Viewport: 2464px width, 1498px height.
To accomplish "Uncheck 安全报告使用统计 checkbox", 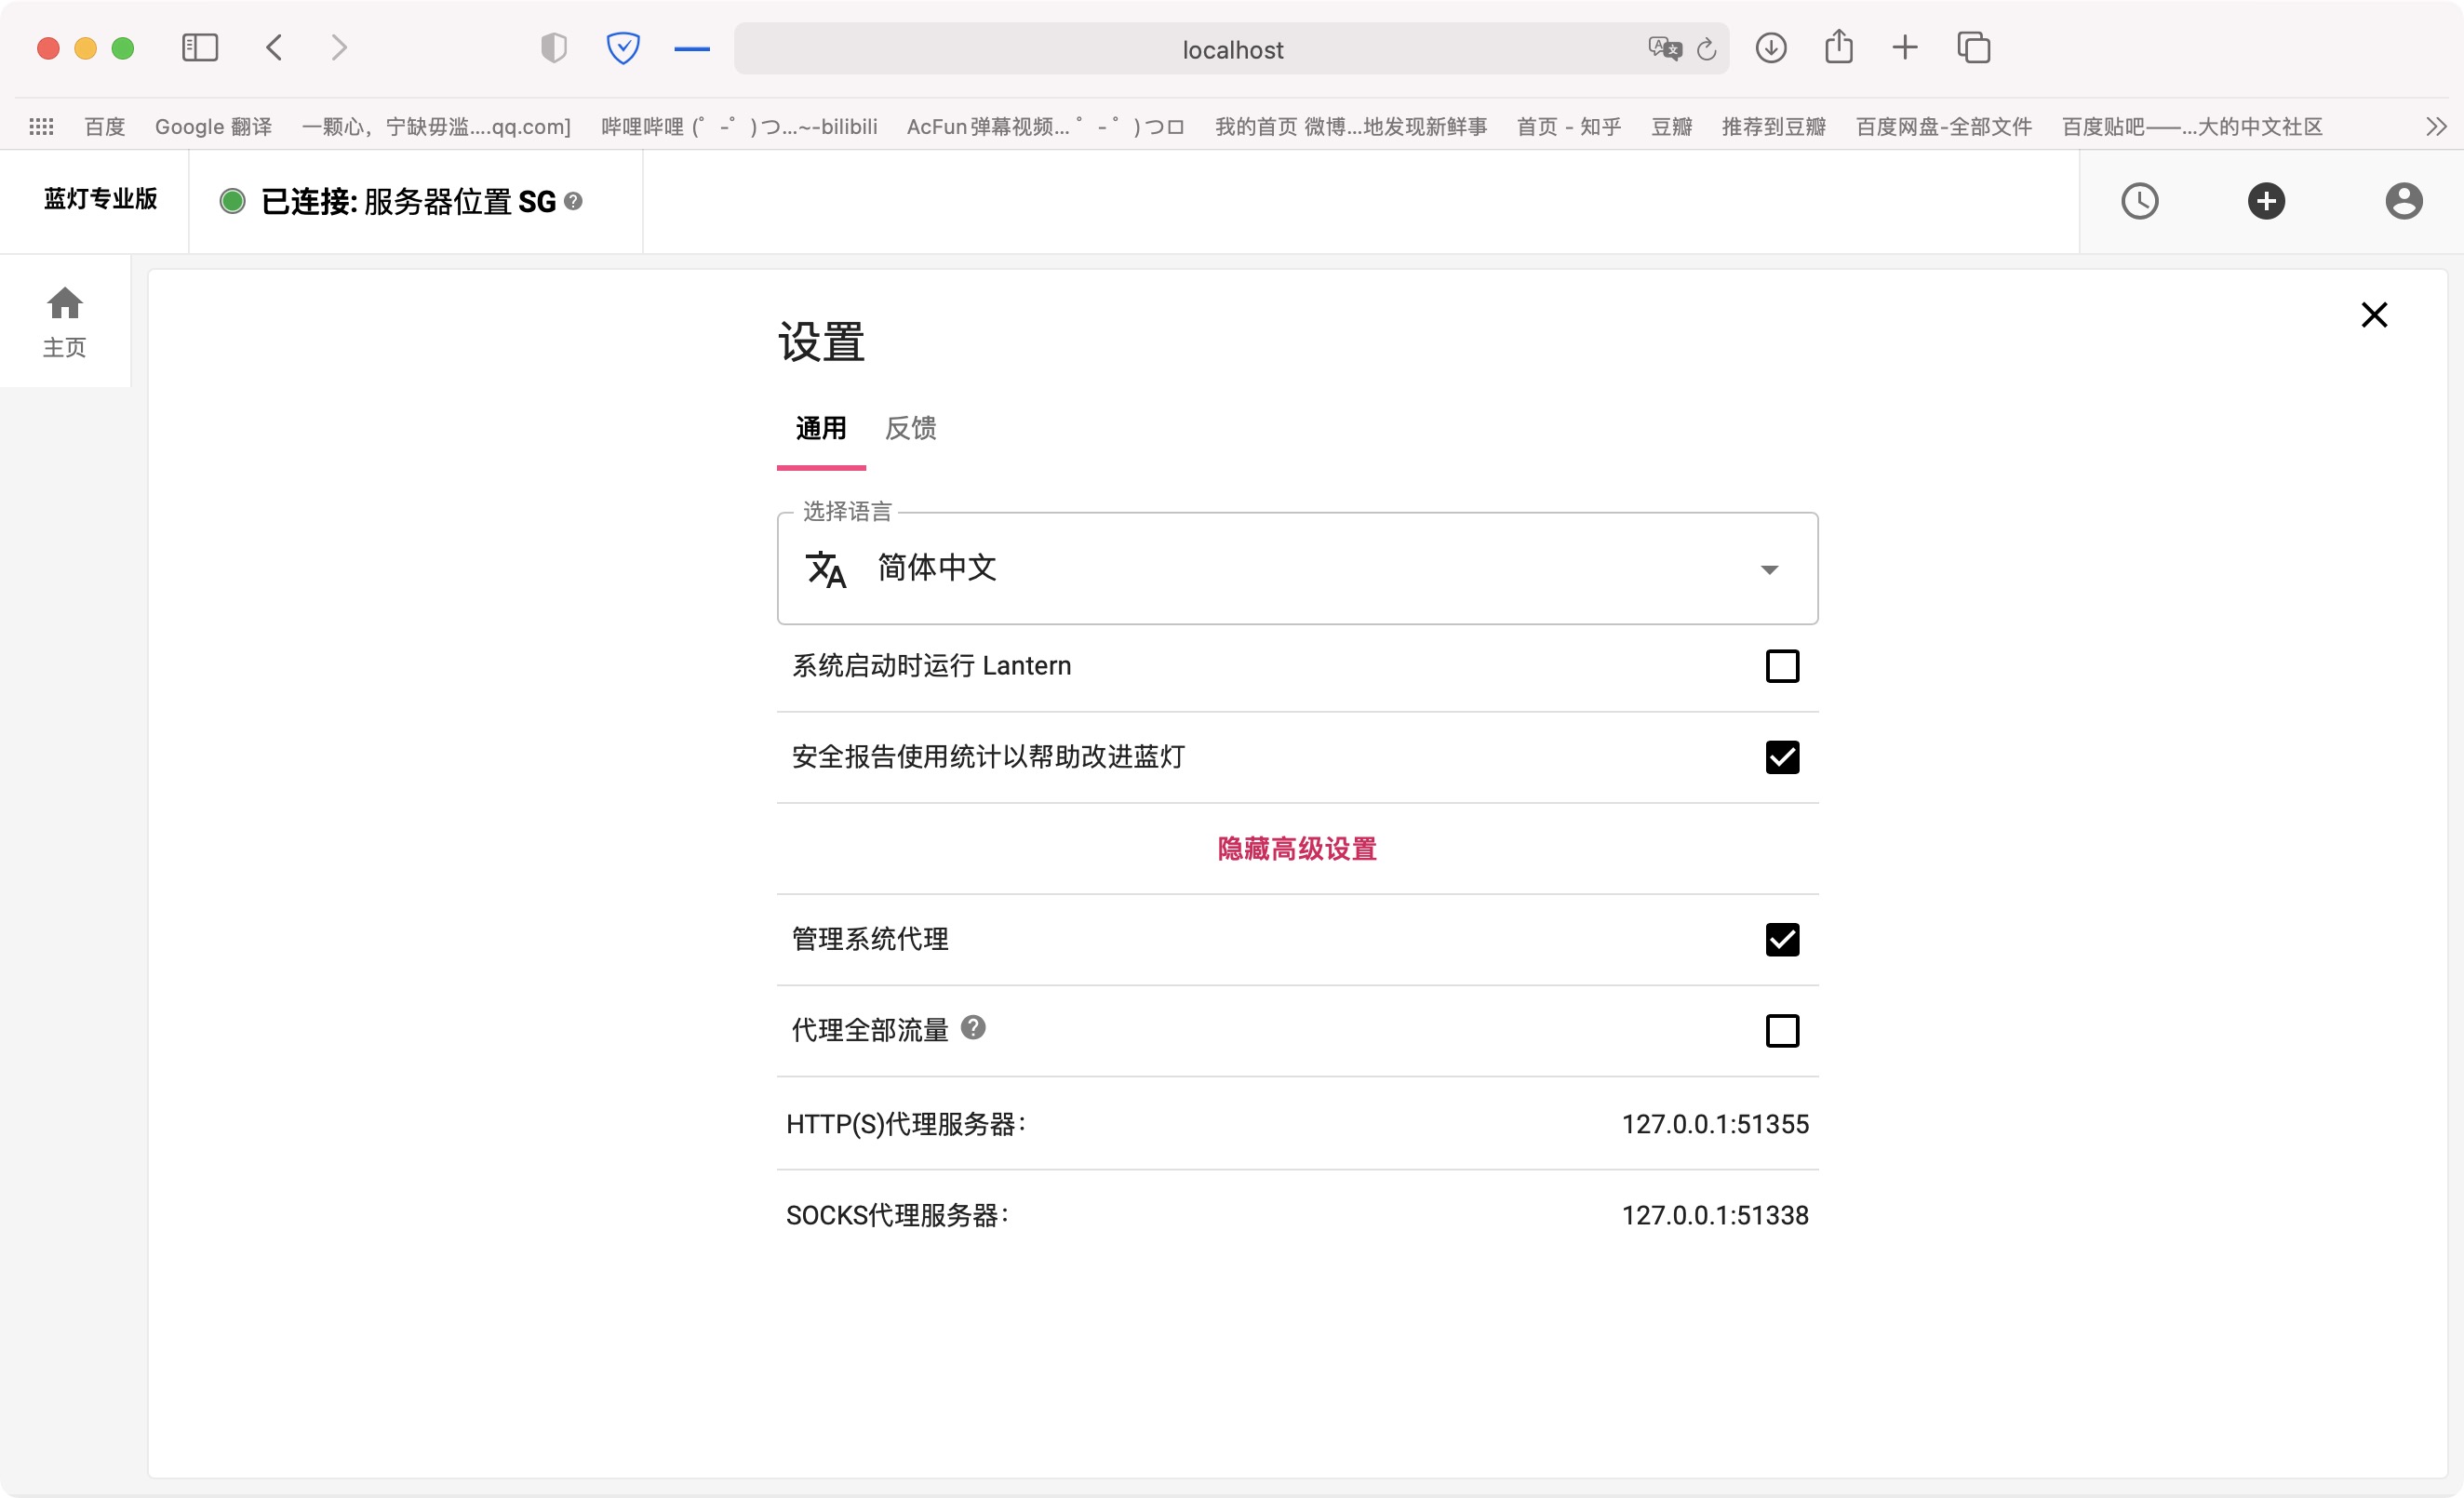I will coord(1782,757).
